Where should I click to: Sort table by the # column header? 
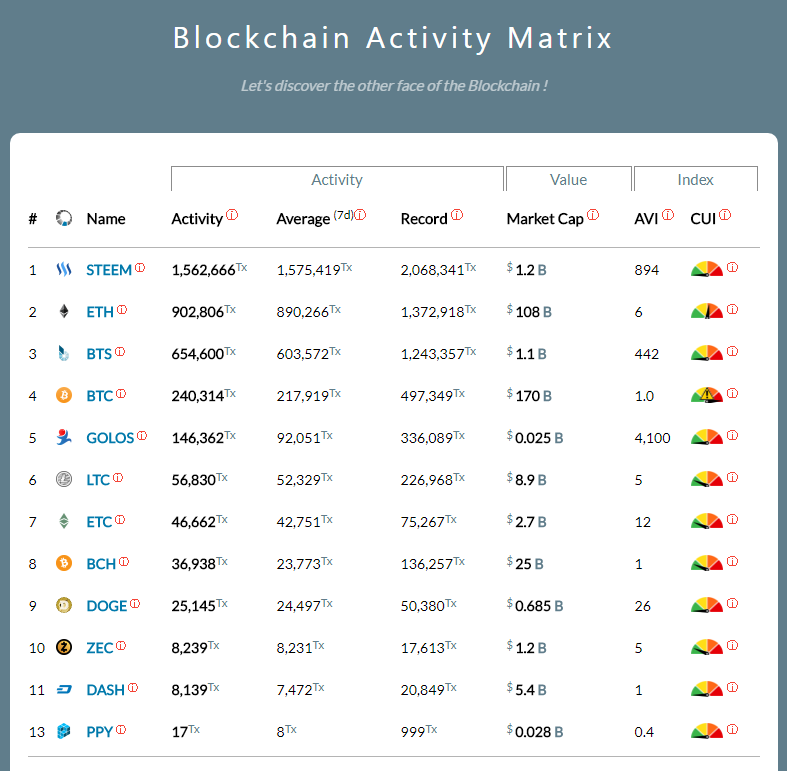click(33, 219)
